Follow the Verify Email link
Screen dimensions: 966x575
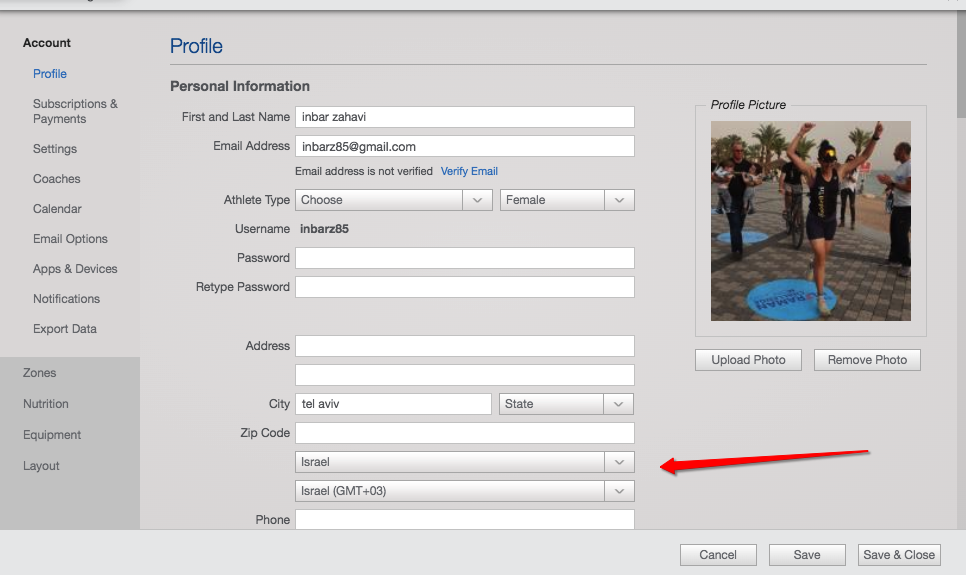(469, 171)
